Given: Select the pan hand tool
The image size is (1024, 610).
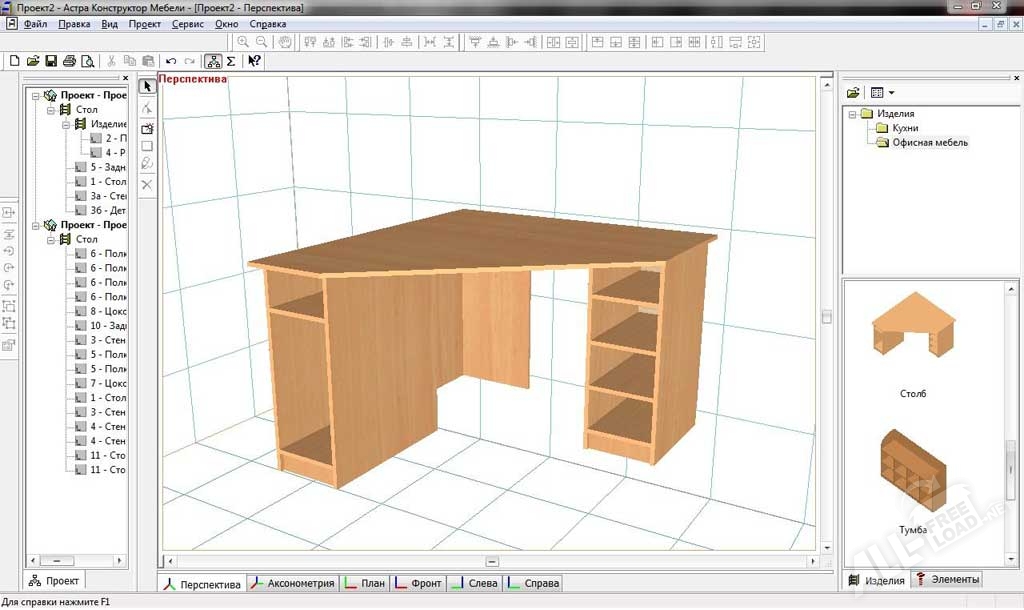Looking at the screenshot, I should (284, 42).
